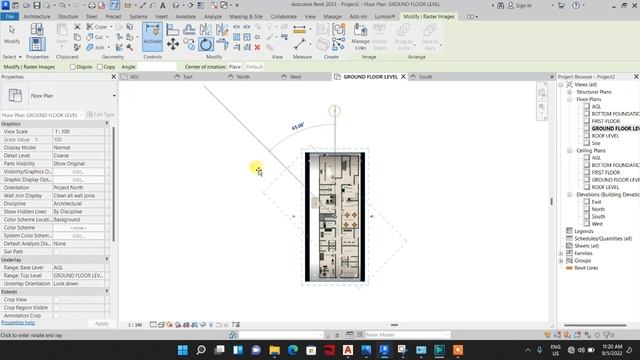
Task: Select the Mirror Draw Axis tool
Action: [x=222, y=29]
